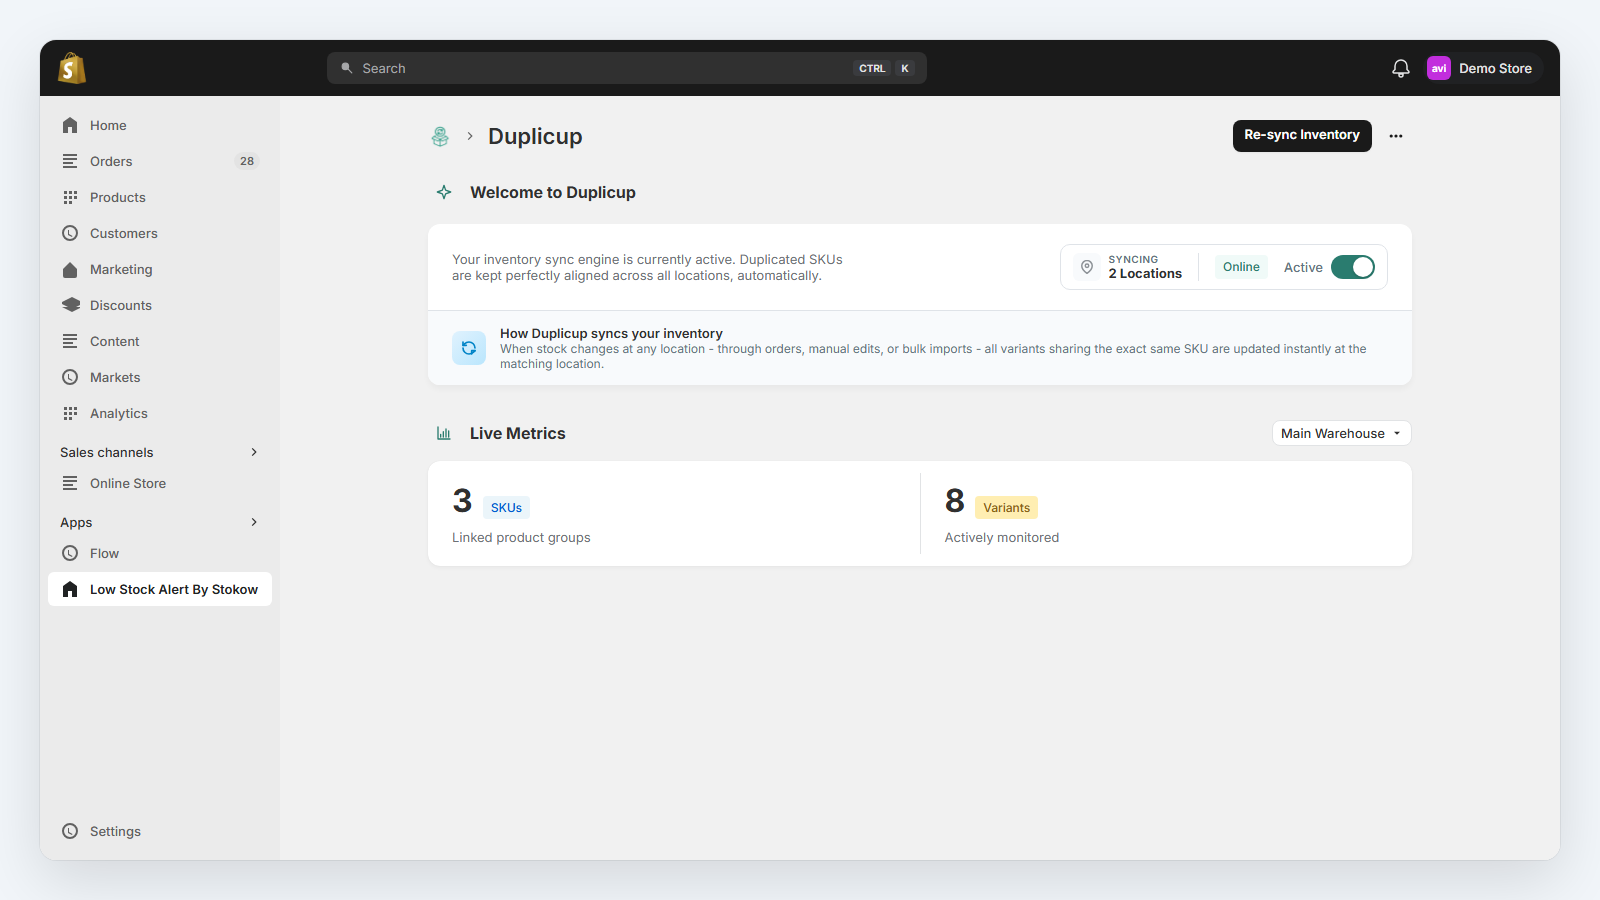Click the Orders sidebar icon
This screenshot has width=1600, height=900.
point(70,161)
